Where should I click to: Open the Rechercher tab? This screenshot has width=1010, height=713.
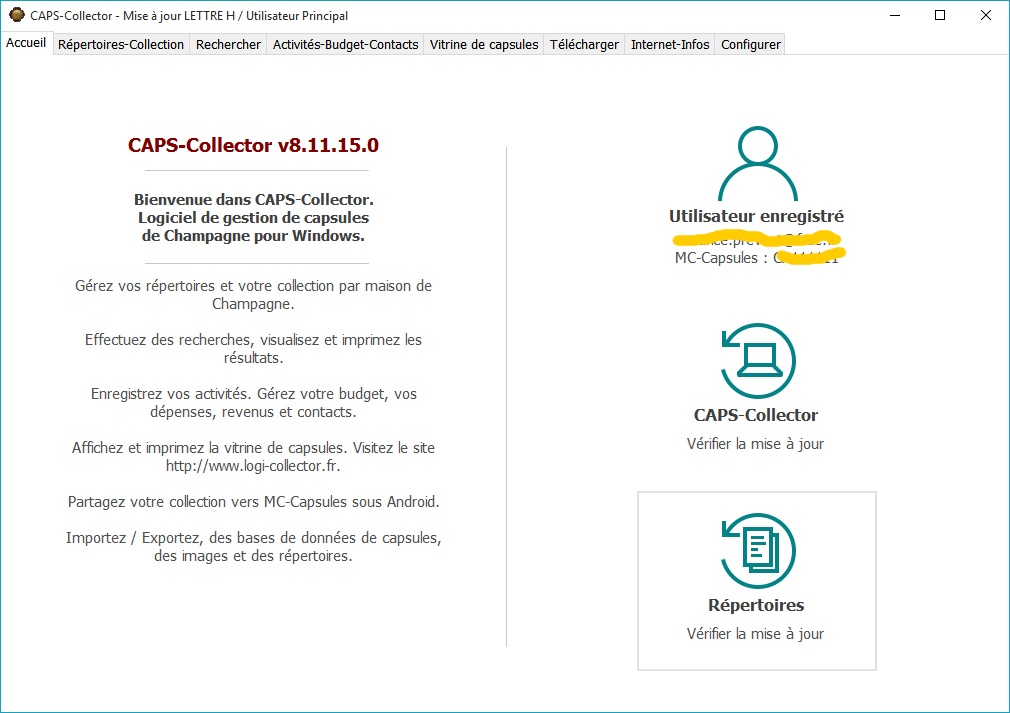click(228, 44)
